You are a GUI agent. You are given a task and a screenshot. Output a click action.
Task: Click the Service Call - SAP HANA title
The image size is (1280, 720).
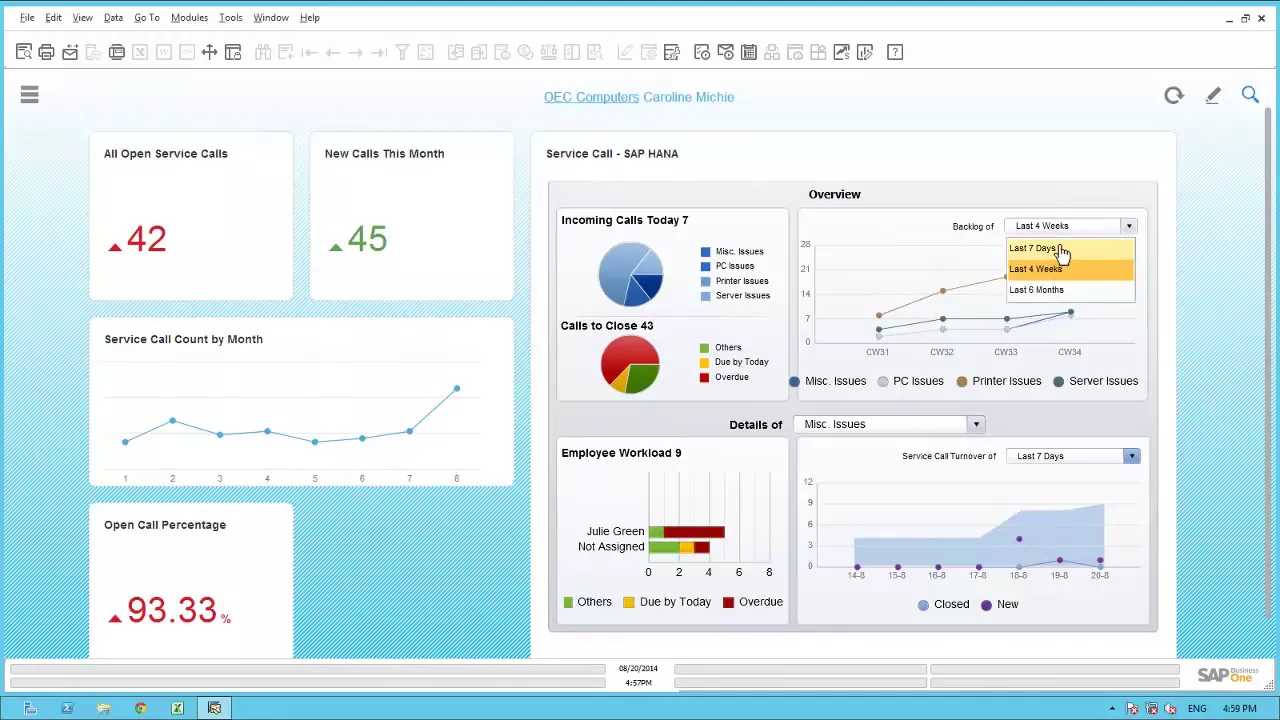coord(612,154)
